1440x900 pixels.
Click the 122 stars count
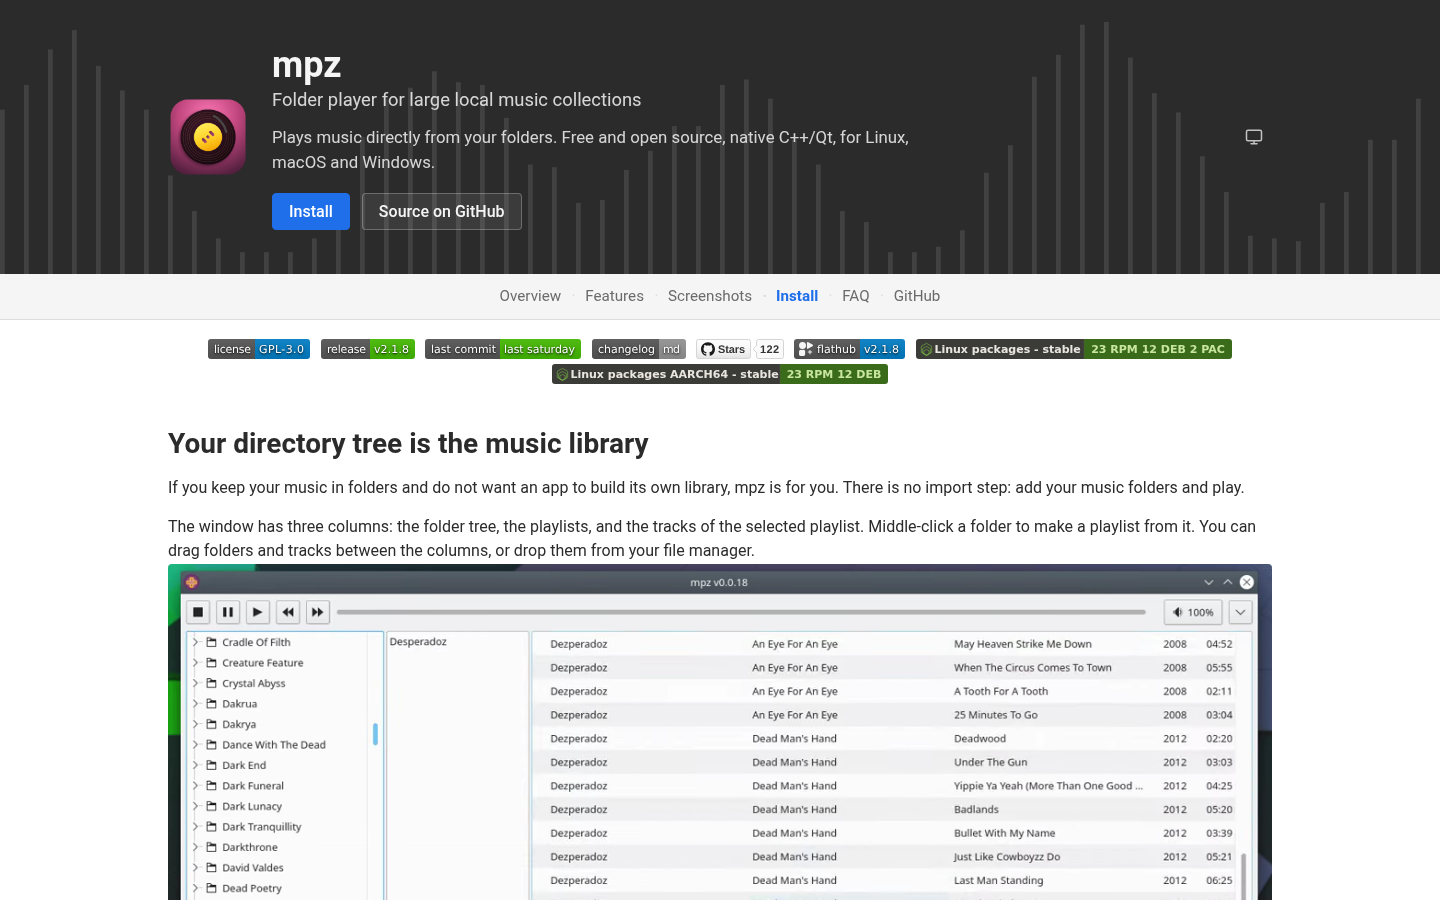[x=769, y=349]
